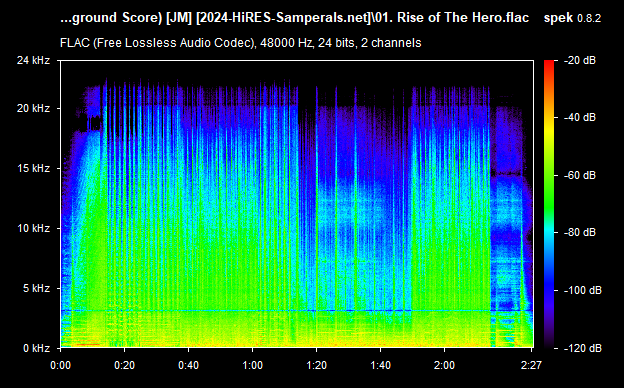Click the 0:40 time marker

(x=189, y=365)
